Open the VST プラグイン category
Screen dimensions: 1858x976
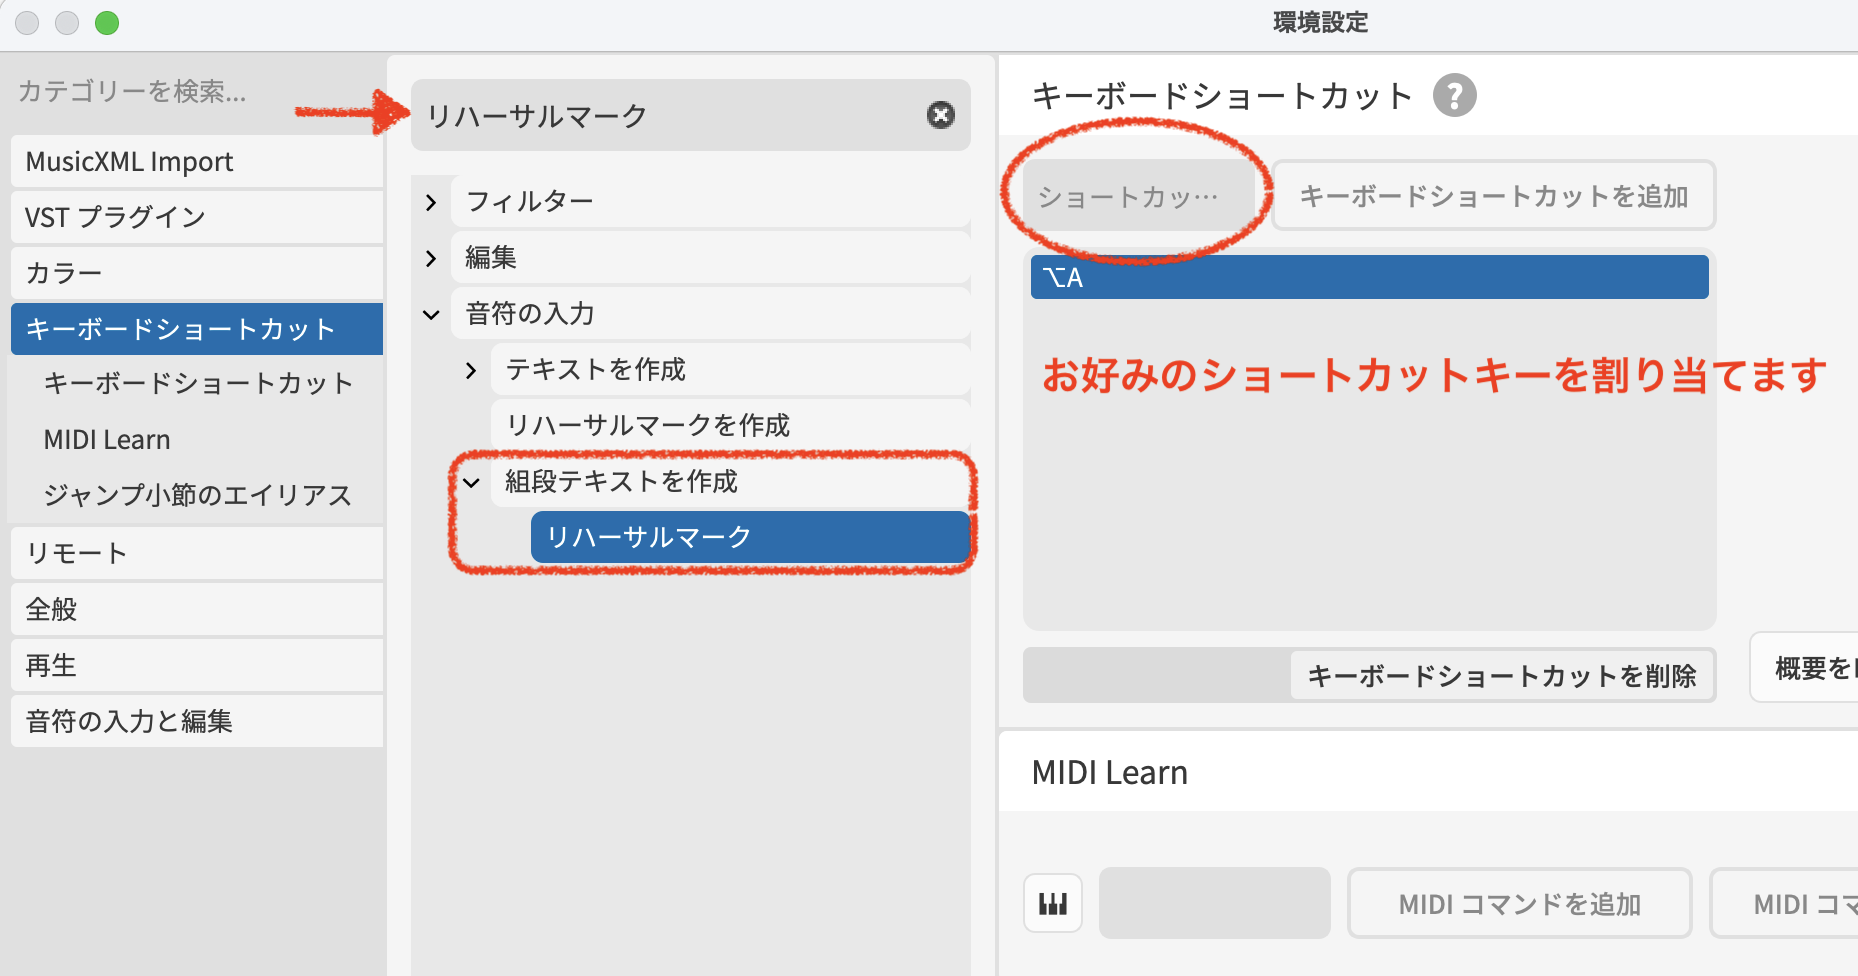[196, 218]
